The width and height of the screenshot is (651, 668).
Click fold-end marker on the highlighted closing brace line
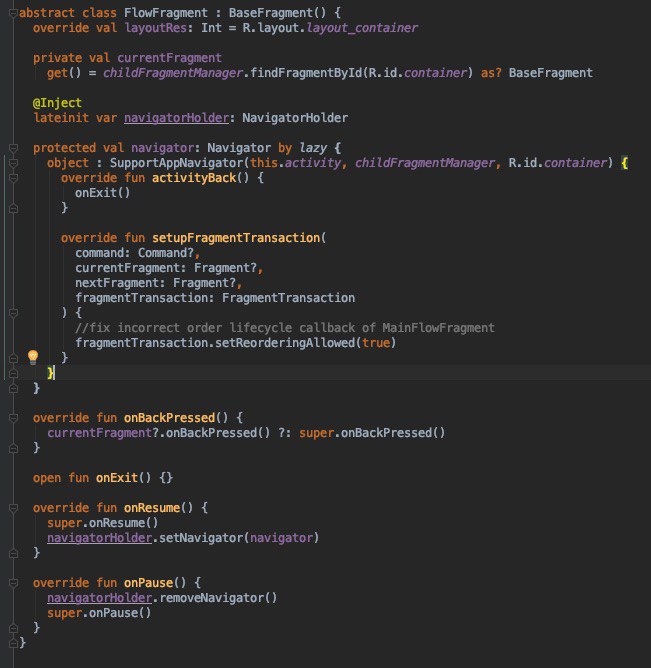13,373
